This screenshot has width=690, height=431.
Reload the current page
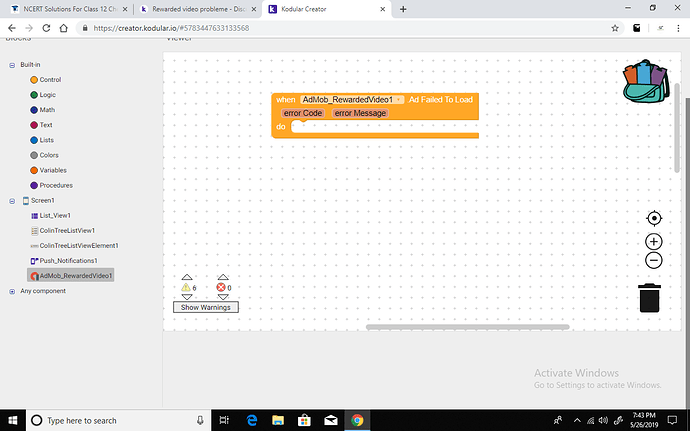pyautogui.click(x=46, y=28)
